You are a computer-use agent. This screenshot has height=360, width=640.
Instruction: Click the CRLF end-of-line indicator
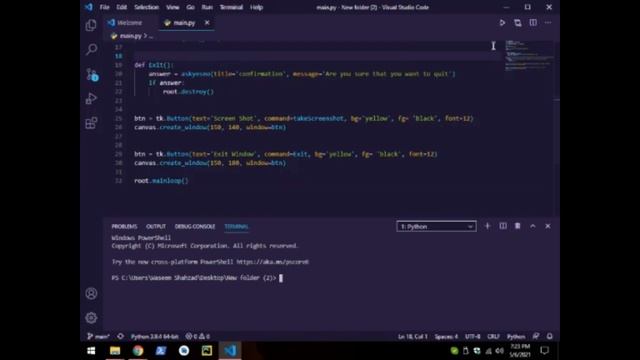493,336
